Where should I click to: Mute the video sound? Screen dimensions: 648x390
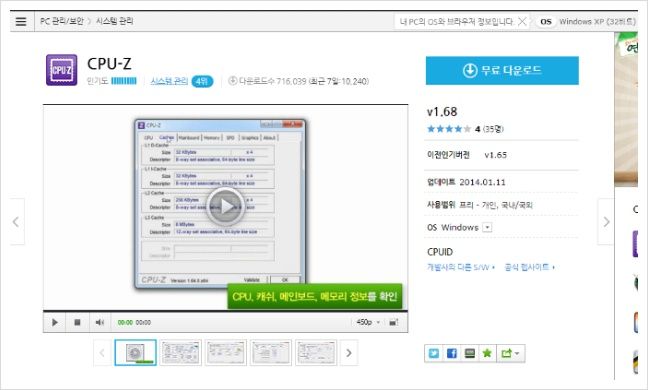(x=100, y=322)
